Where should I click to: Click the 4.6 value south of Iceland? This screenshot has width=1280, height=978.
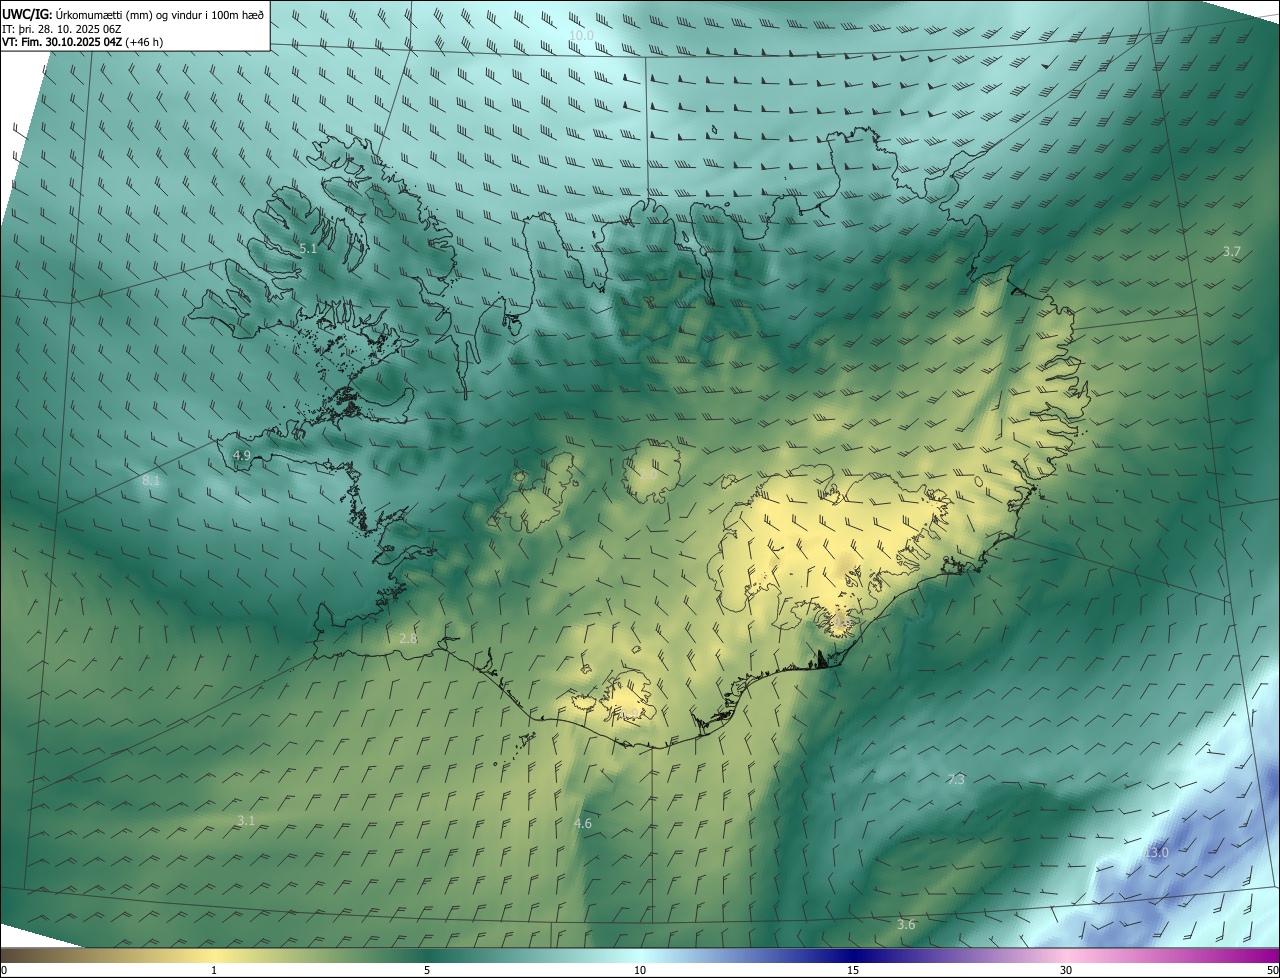tap(583, 824)
